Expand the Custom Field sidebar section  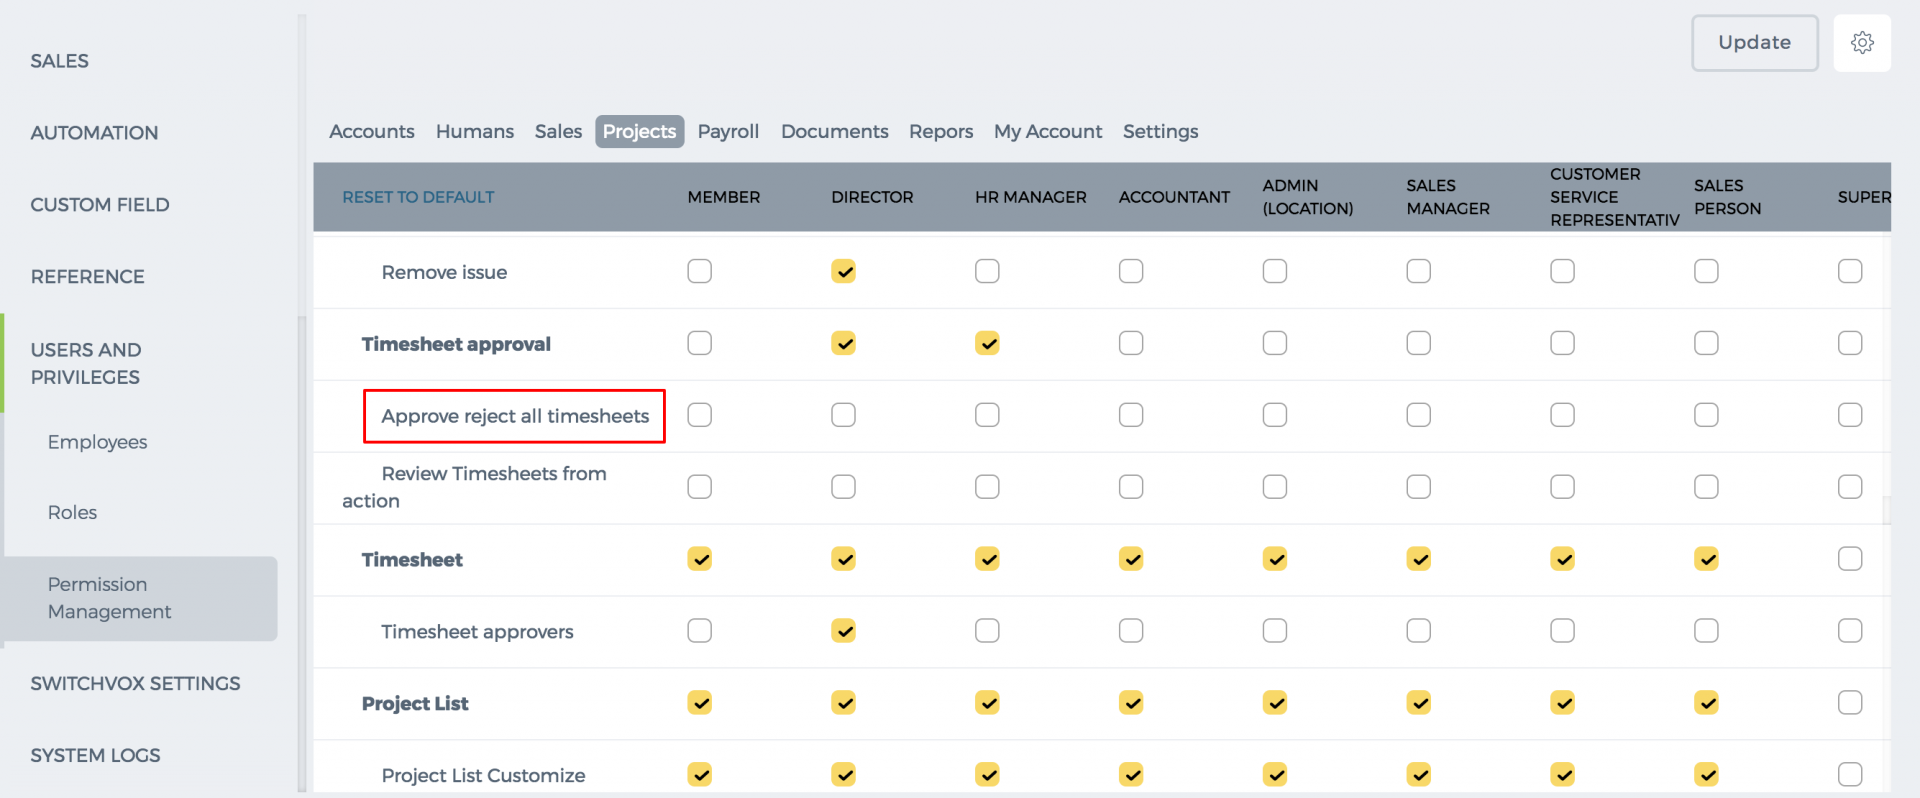[x=100, y=205]
